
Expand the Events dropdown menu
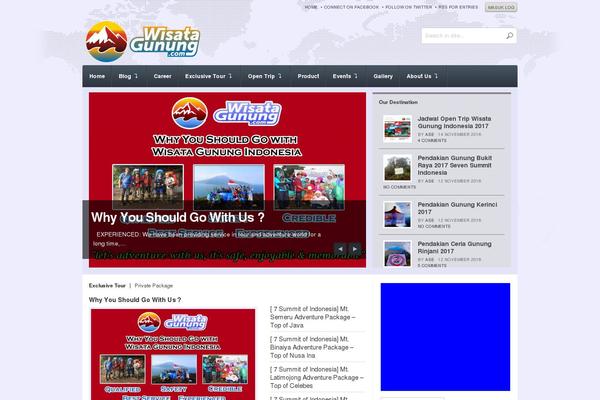point(345,76)
